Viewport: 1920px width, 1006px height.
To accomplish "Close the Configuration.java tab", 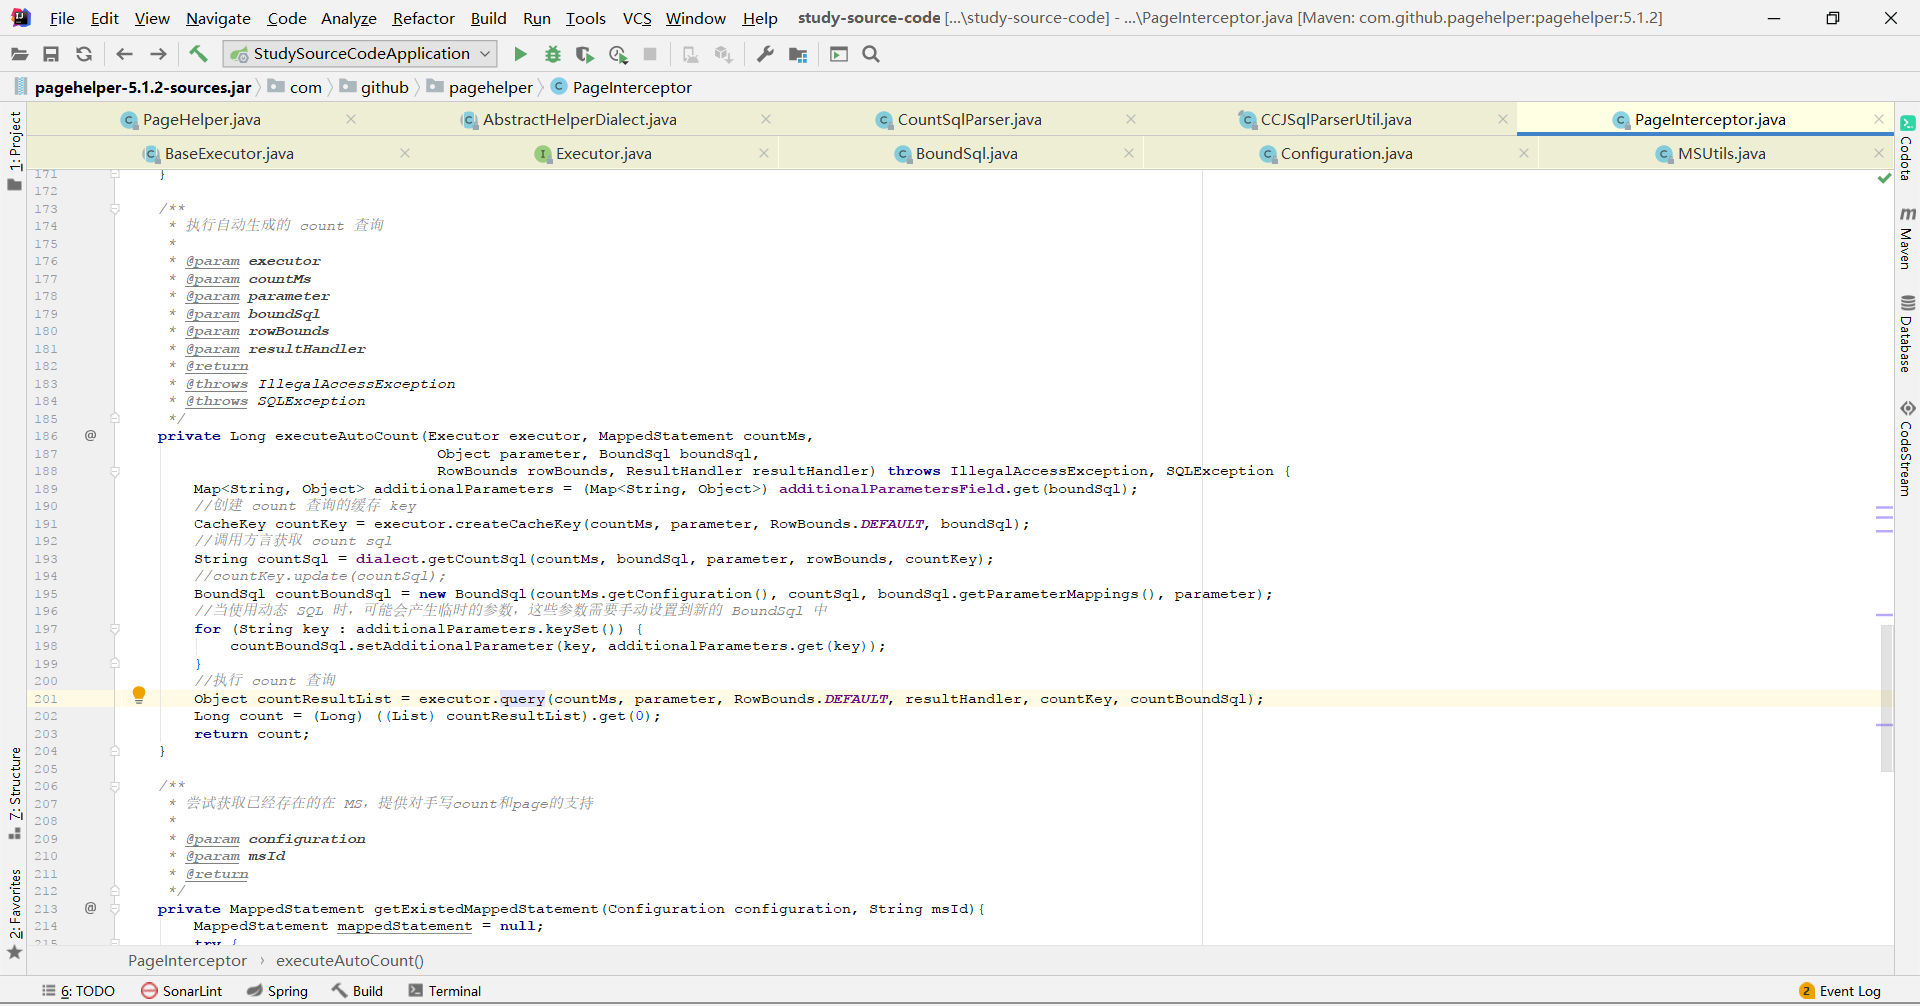I will coord(1524,153).
